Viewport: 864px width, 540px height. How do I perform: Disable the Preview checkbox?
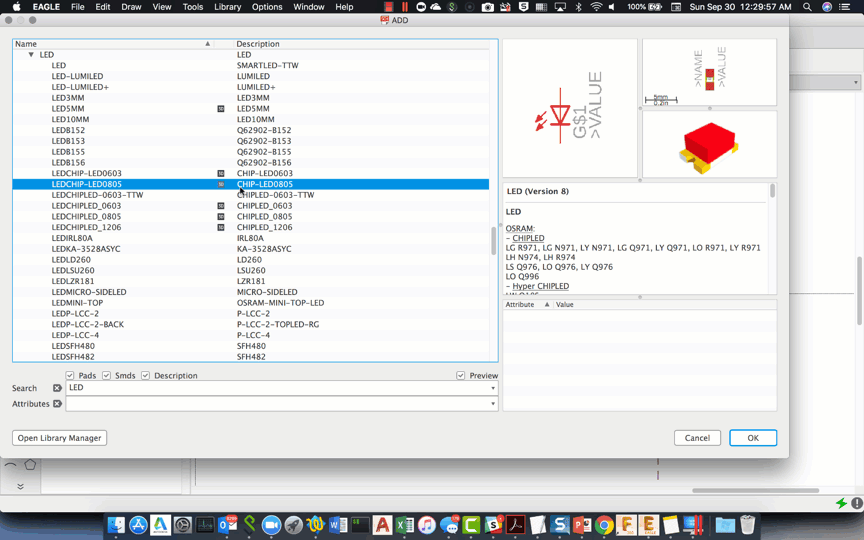tap(460, 376)
